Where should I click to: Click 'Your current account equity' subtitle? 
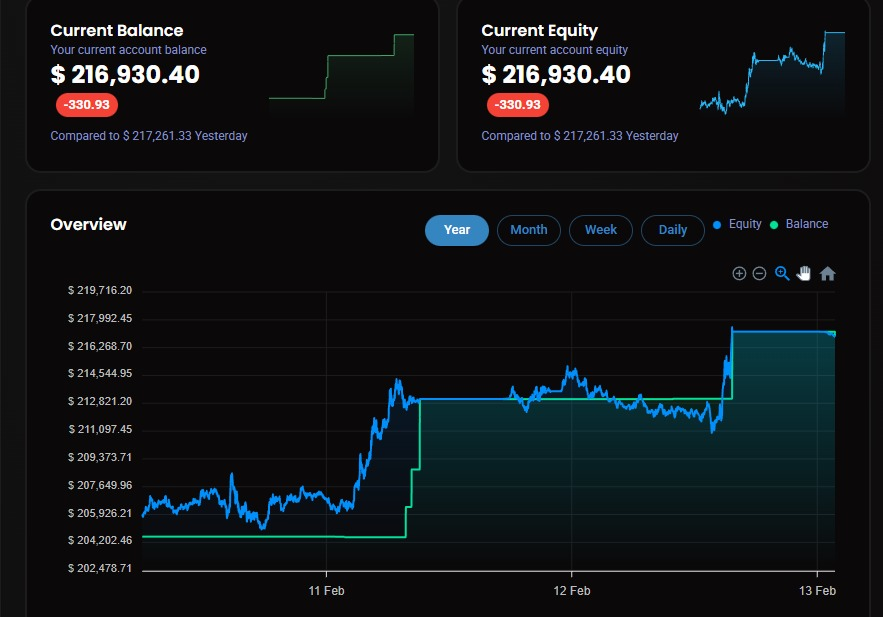(555, 50)
